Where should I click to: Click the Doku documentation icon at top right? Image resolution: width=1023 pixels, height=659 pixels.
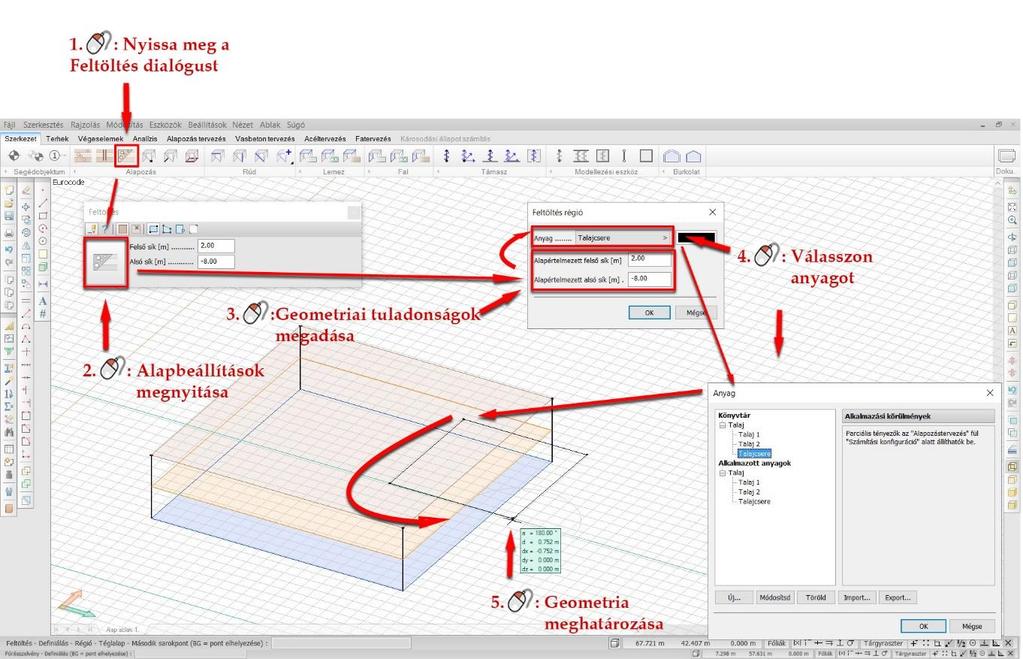click(1007, 156)
